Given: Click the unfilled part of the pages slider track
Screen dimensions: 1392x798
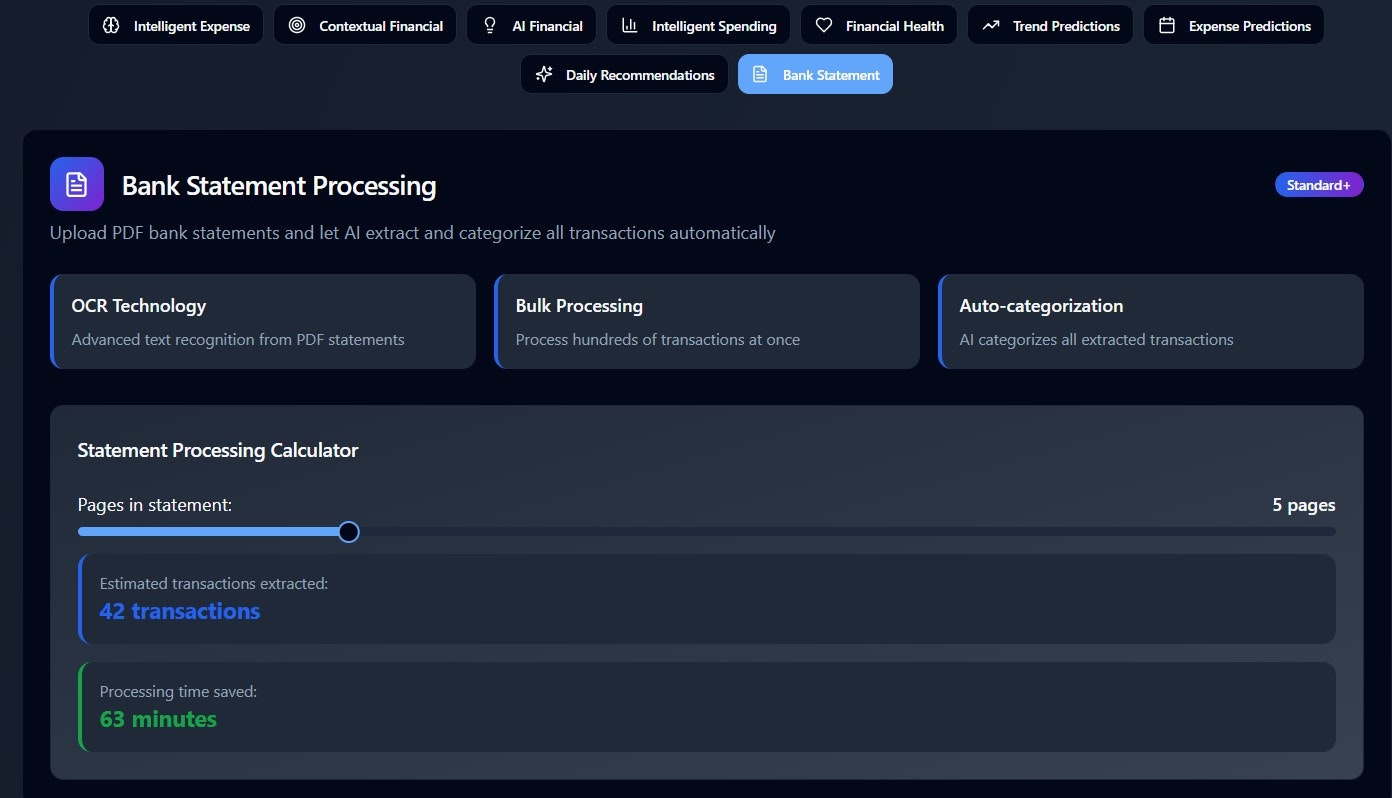Looking at the screenshot, I should click(x=847, y=532).
